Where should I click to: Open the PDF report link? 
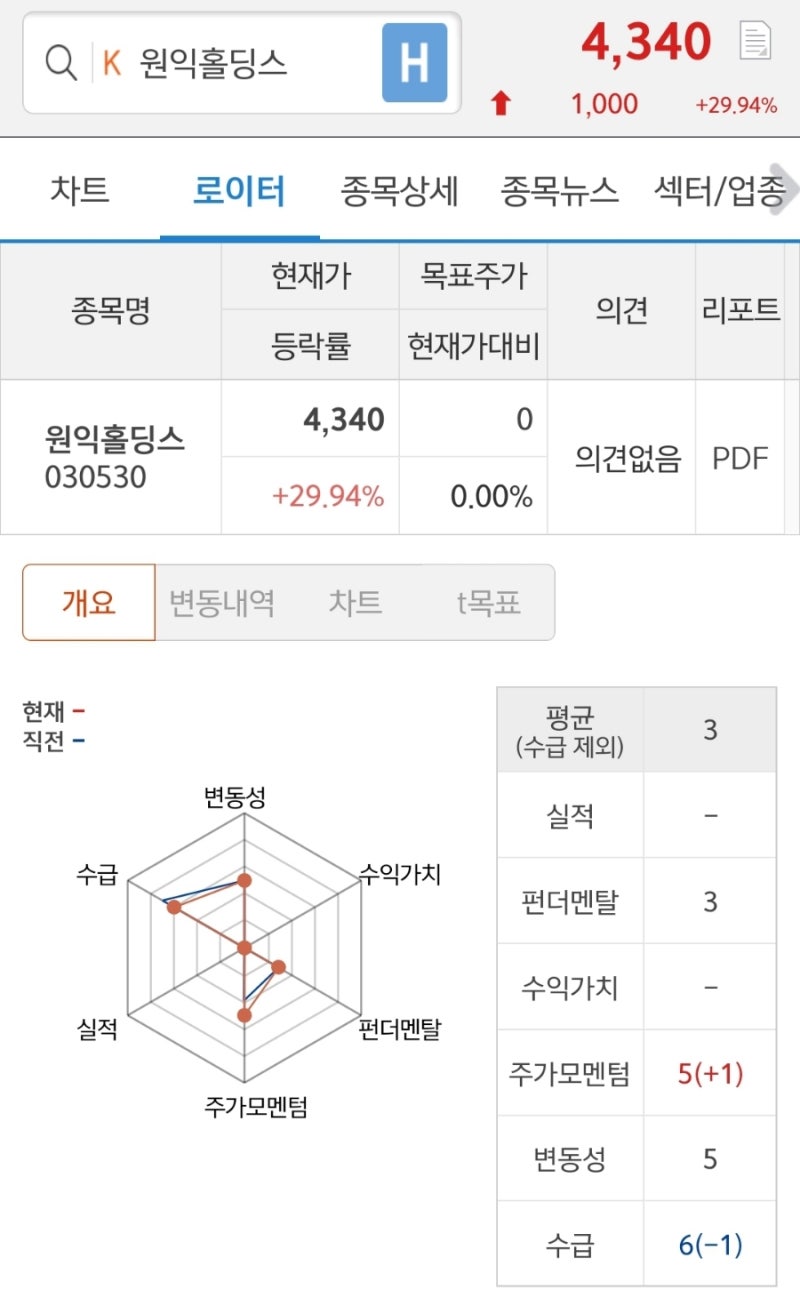pyautogui.click(x=740, y=458)
